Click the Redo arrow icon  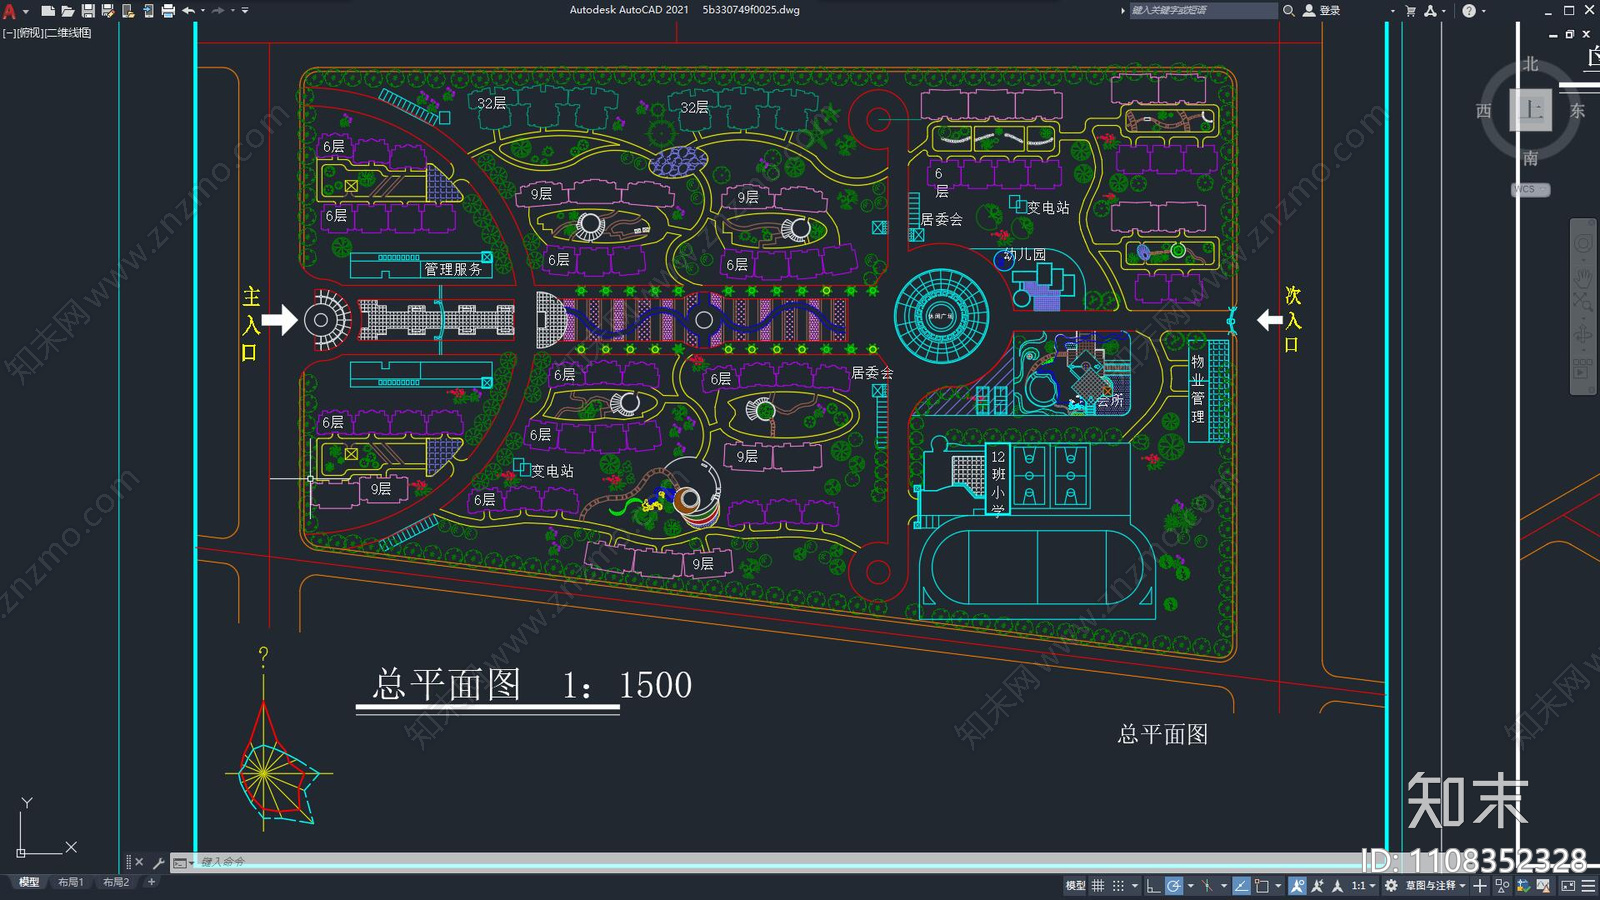tap(218, 11)
